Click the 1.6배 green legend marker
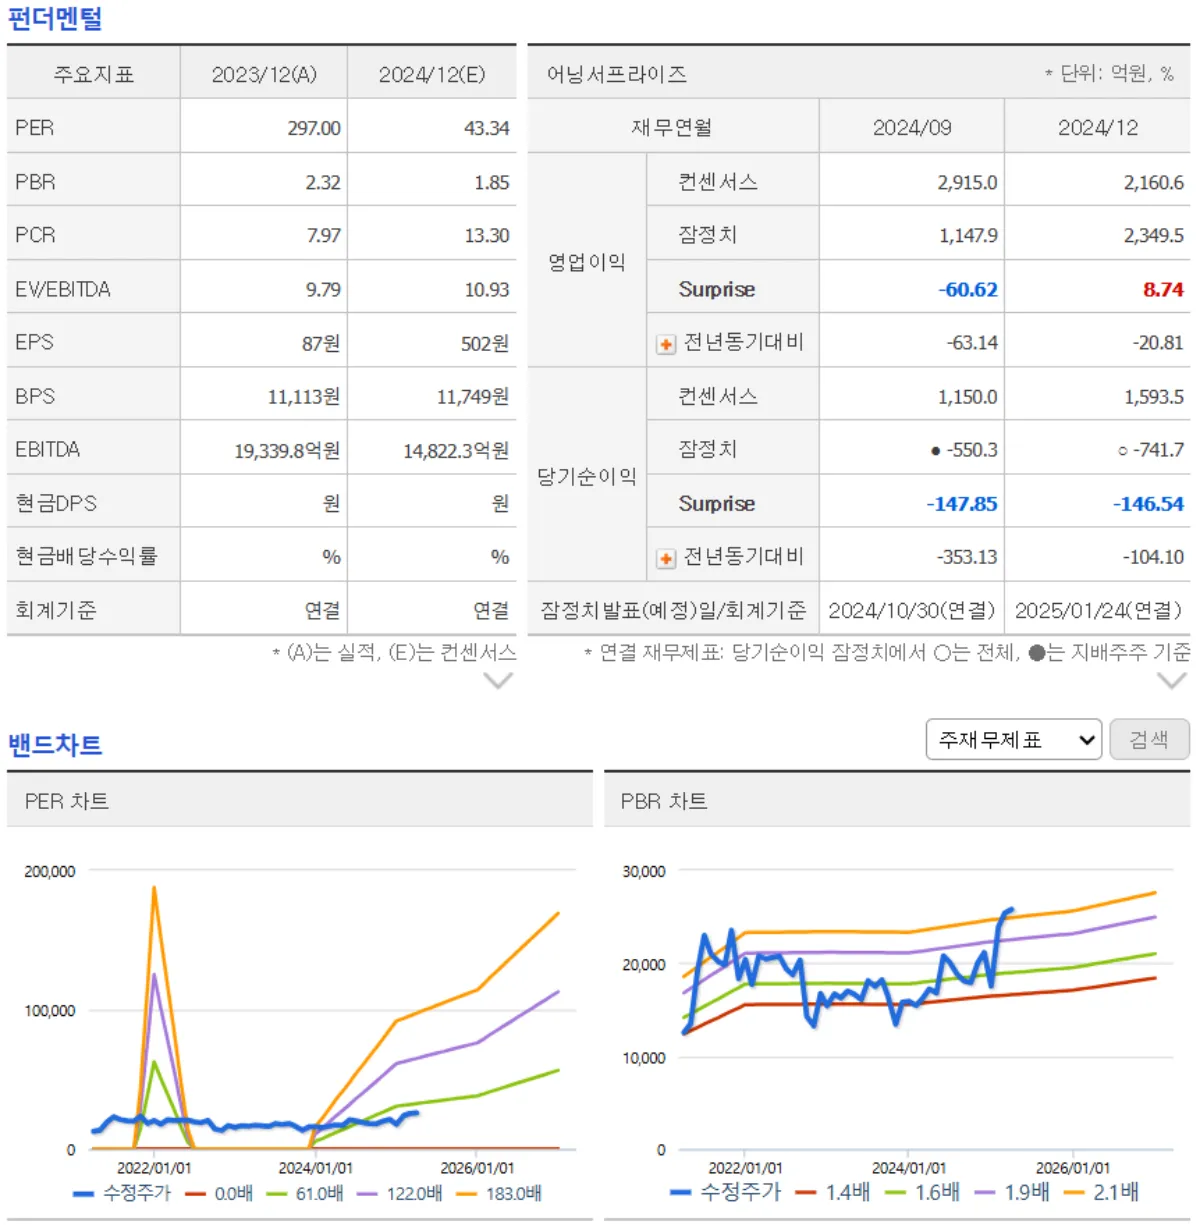1200x1225 pixels. (894, 1192)
